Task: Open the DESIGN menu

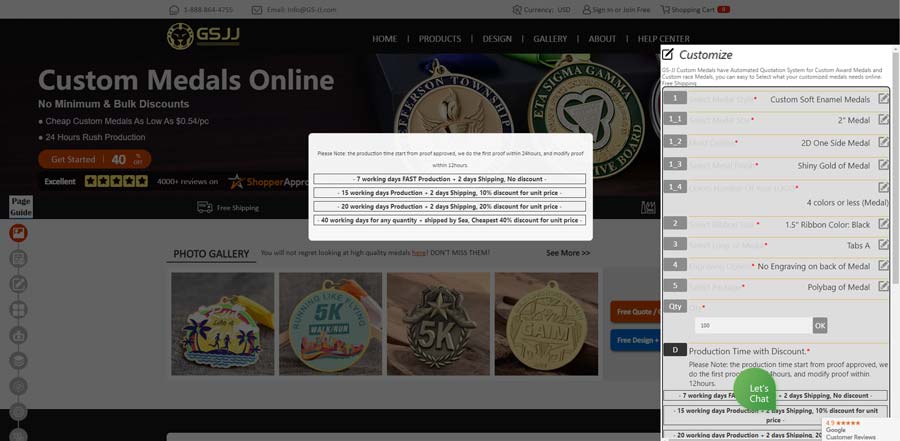Action: point(497,39)
